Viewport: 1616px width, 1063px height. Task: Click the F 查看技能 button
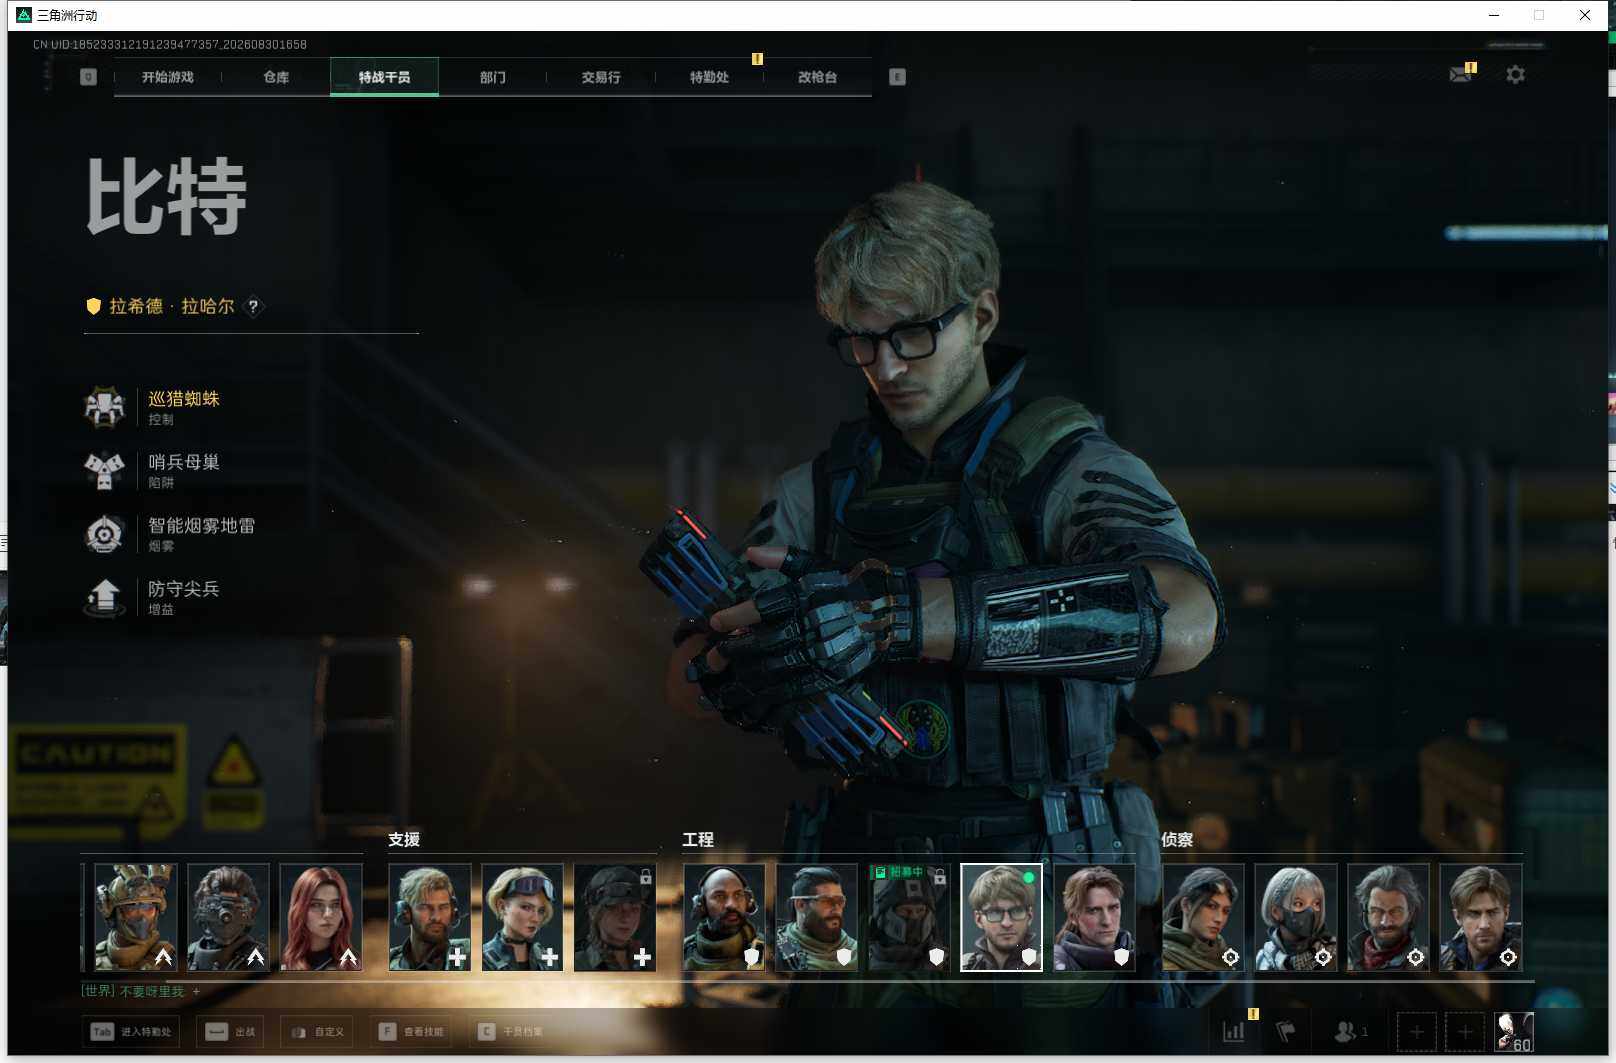412,1032
